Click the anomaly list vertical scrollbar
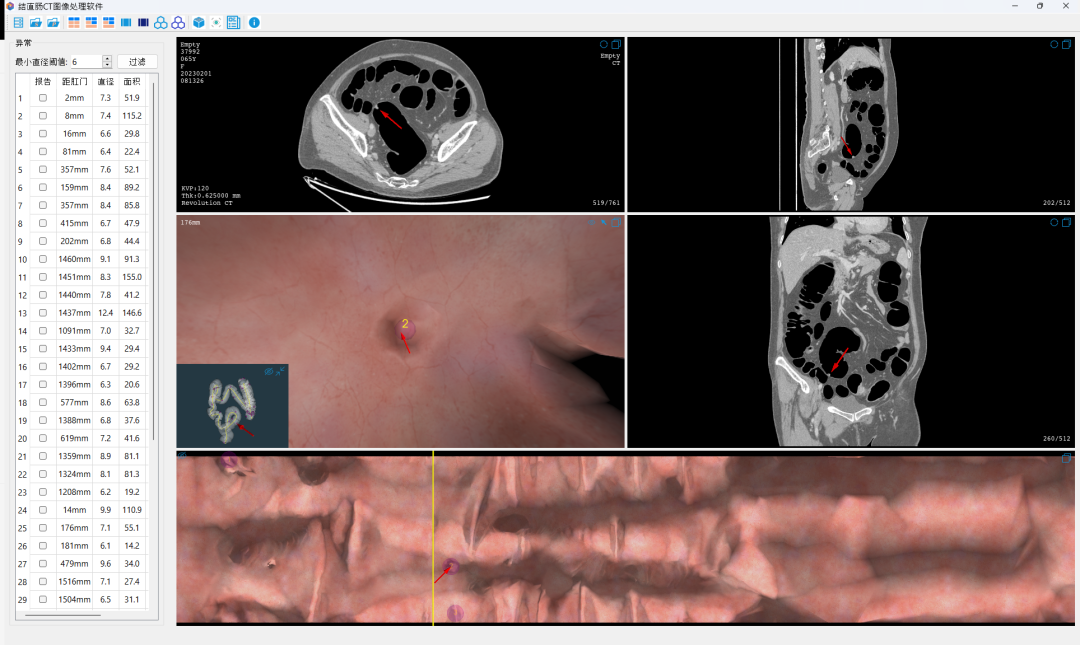 click(x=153, y=262)
